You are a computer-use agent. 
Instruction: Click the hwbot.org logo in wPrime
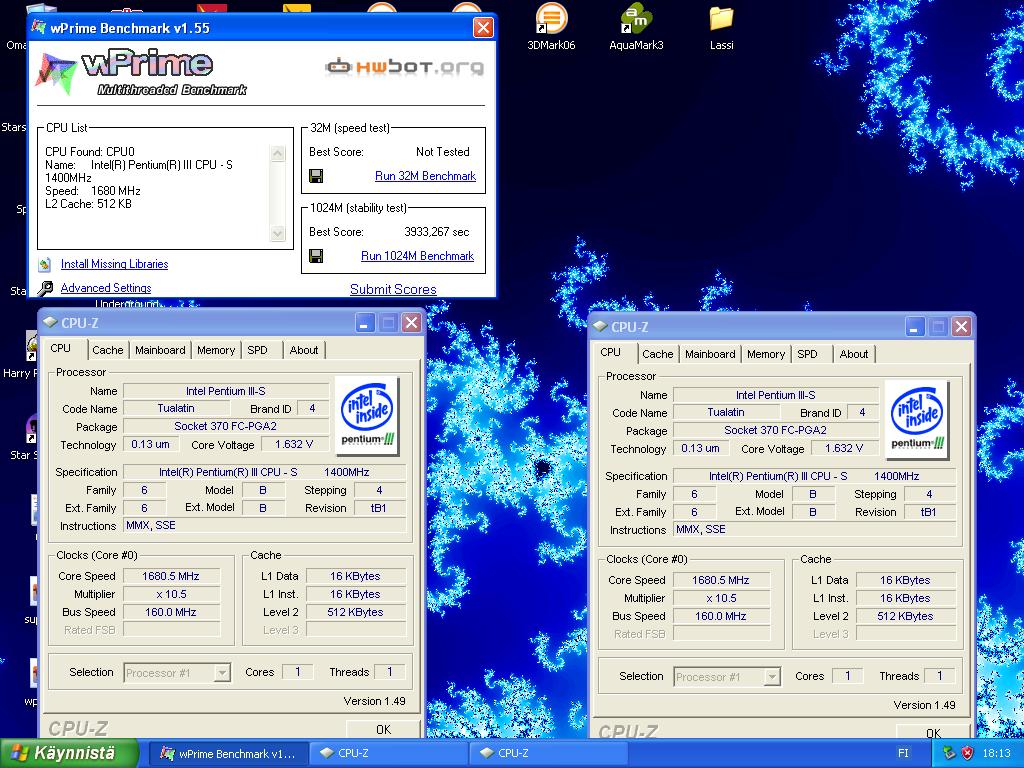click(405, 67)
